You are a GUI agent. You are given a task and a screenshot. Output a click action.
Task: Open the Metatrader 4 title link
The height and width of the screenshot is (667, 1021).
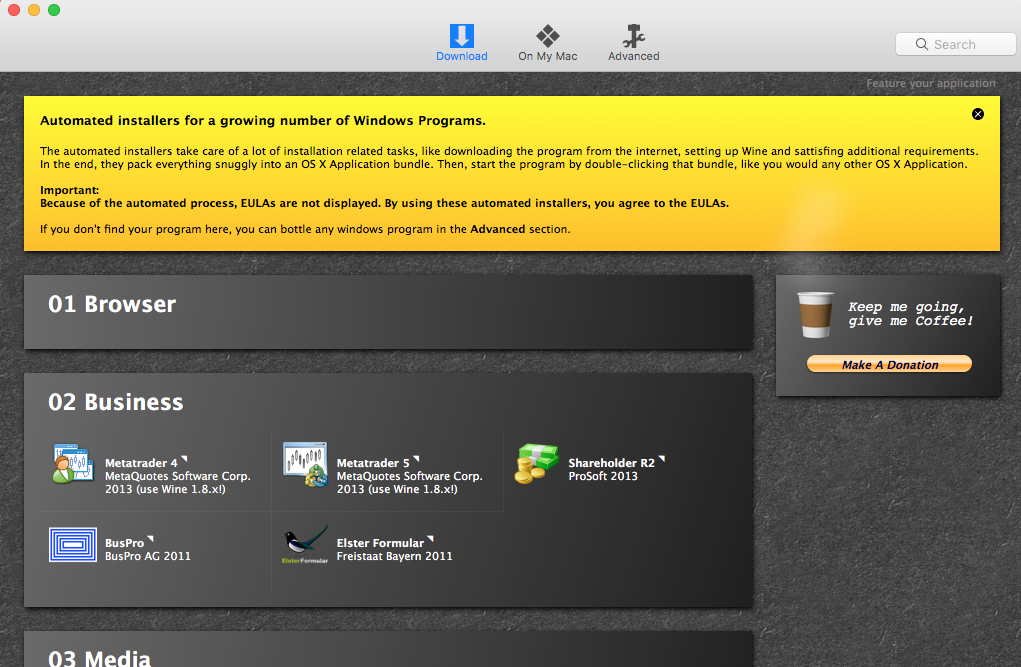[141, 463]
